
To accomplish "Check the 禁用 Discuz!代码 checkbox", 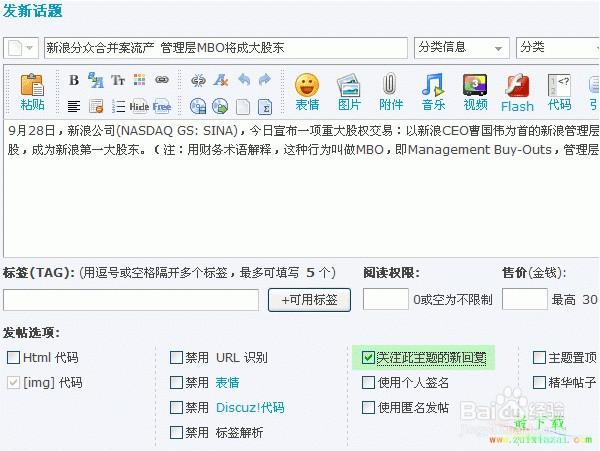I will (x=176, y=407).
